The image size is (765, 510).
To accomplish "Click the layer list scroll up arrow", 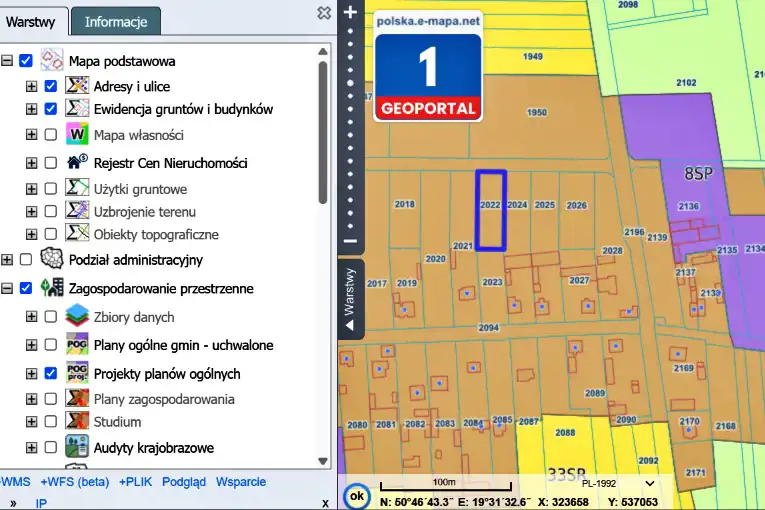I will 323,52.
